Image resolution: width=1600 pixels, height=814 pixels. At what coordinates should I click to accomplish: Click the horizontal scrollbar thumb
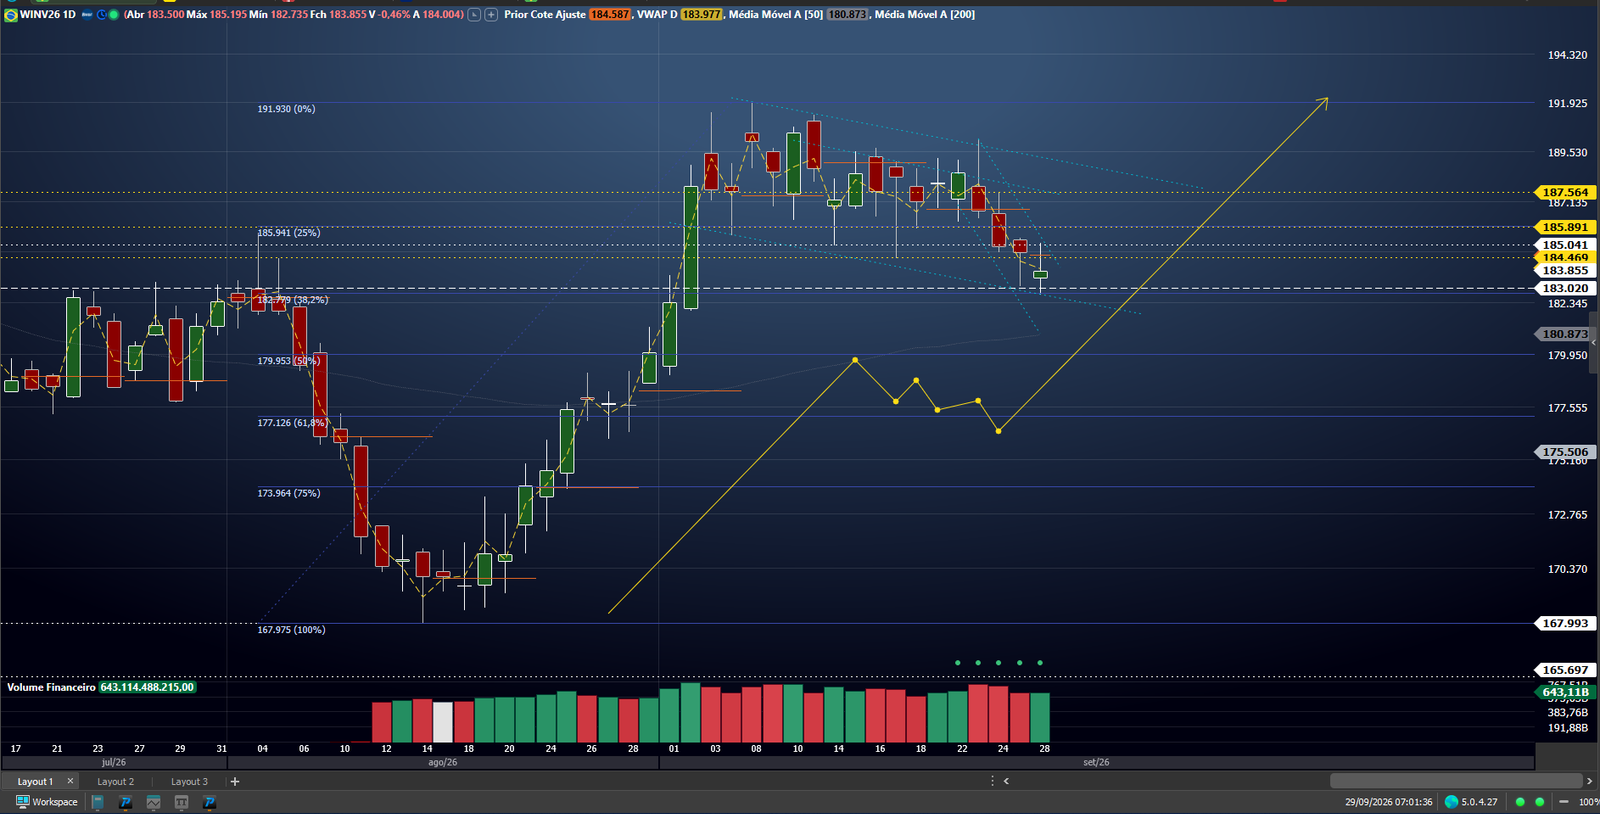1456,781
